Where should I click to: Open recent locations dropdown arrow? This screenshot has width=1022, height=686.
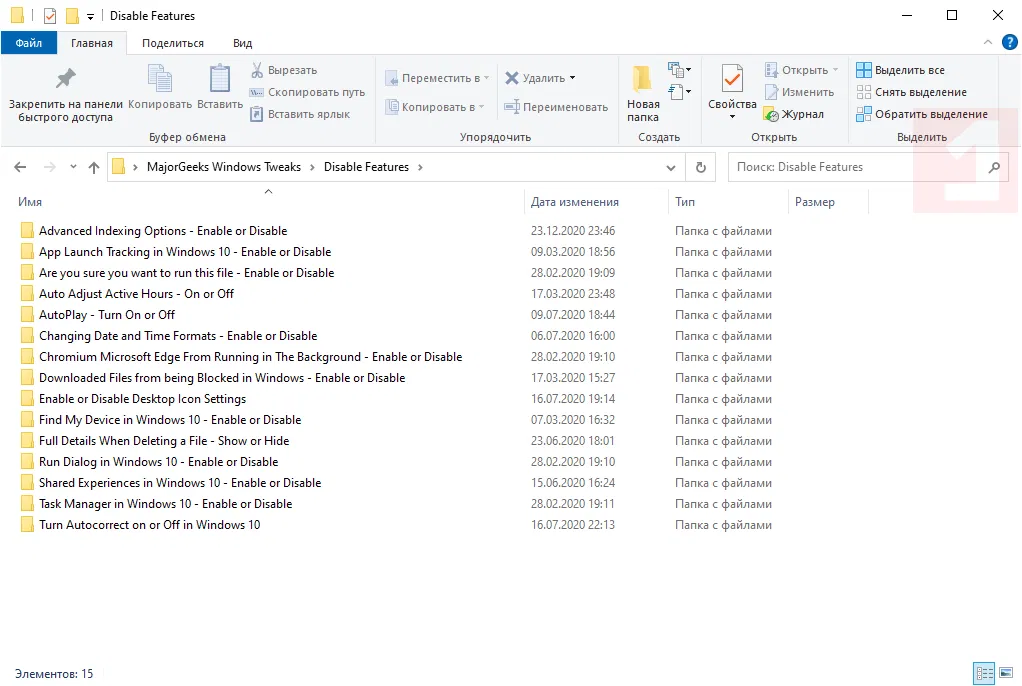coord(73,167)
